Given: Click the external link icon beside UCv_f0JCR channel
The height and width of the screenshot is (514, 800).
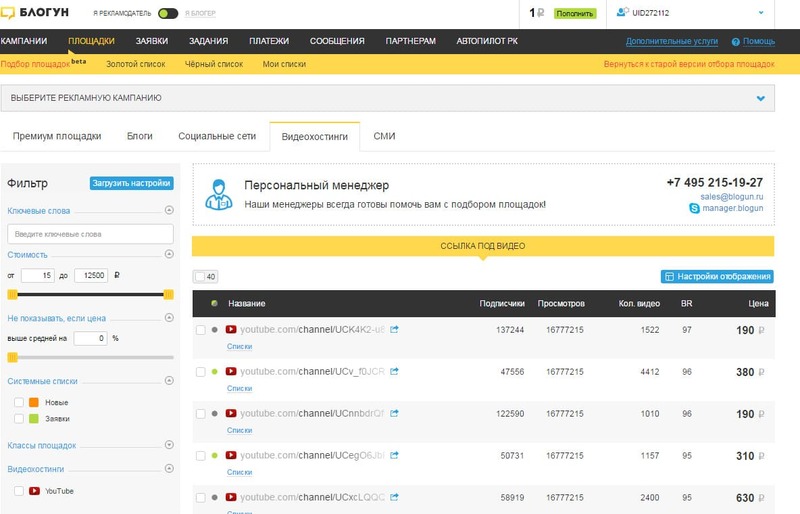Looking at the screenshot, I should point(394,371).
